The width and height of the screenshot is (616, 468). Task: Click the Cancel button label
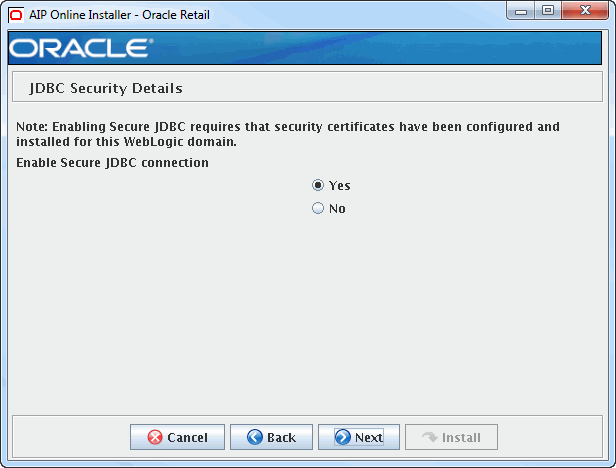tap(187, 437)
